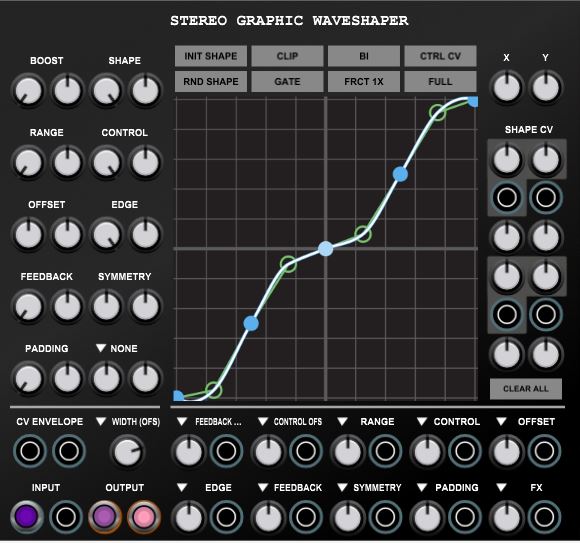This screenshot has height=543, width=580.
Task: Toggle the CLIP mode button
Action: point(287,56)
